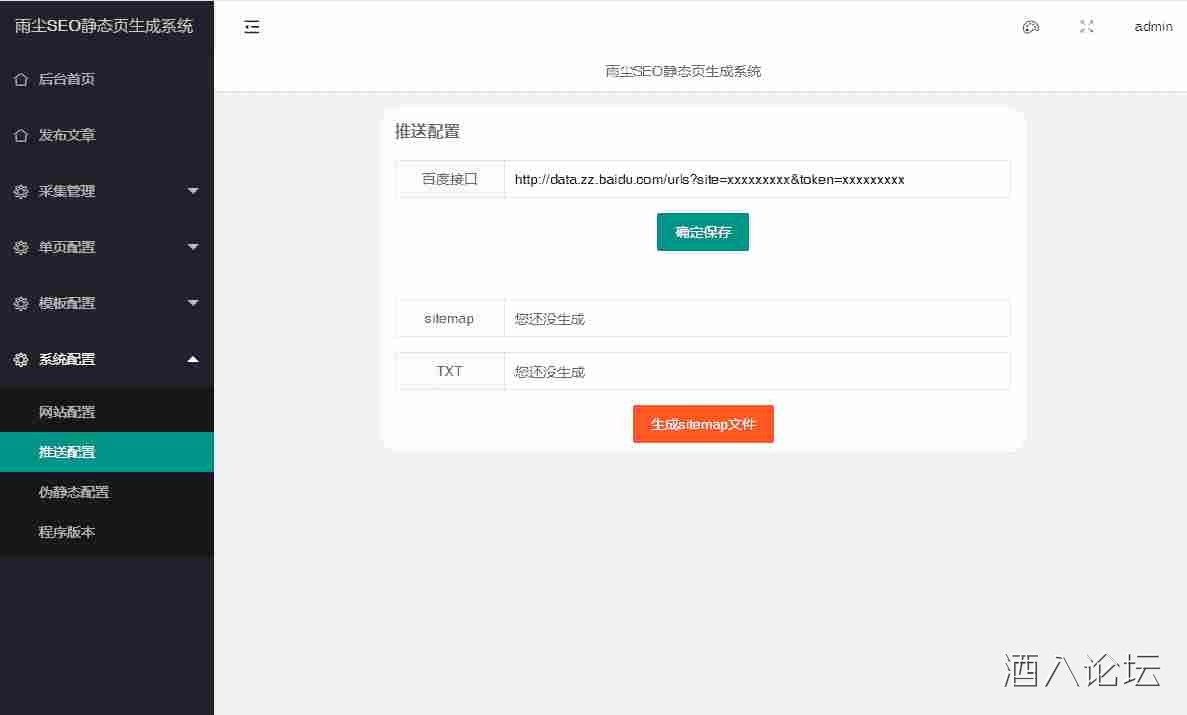1187x715 pixels.
Task: Go to 伪静态配置 page
Action: tap(74, 492)
